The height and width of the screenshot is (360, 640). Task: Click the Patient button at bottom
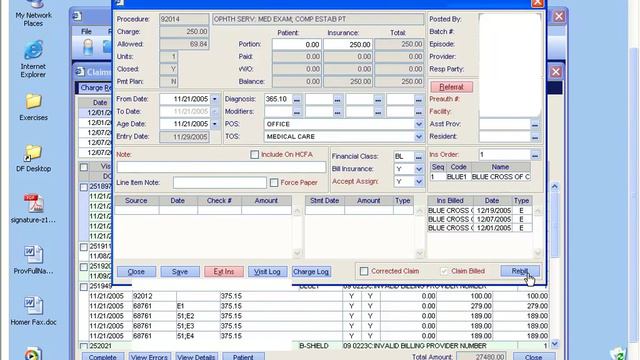[243, 357]
